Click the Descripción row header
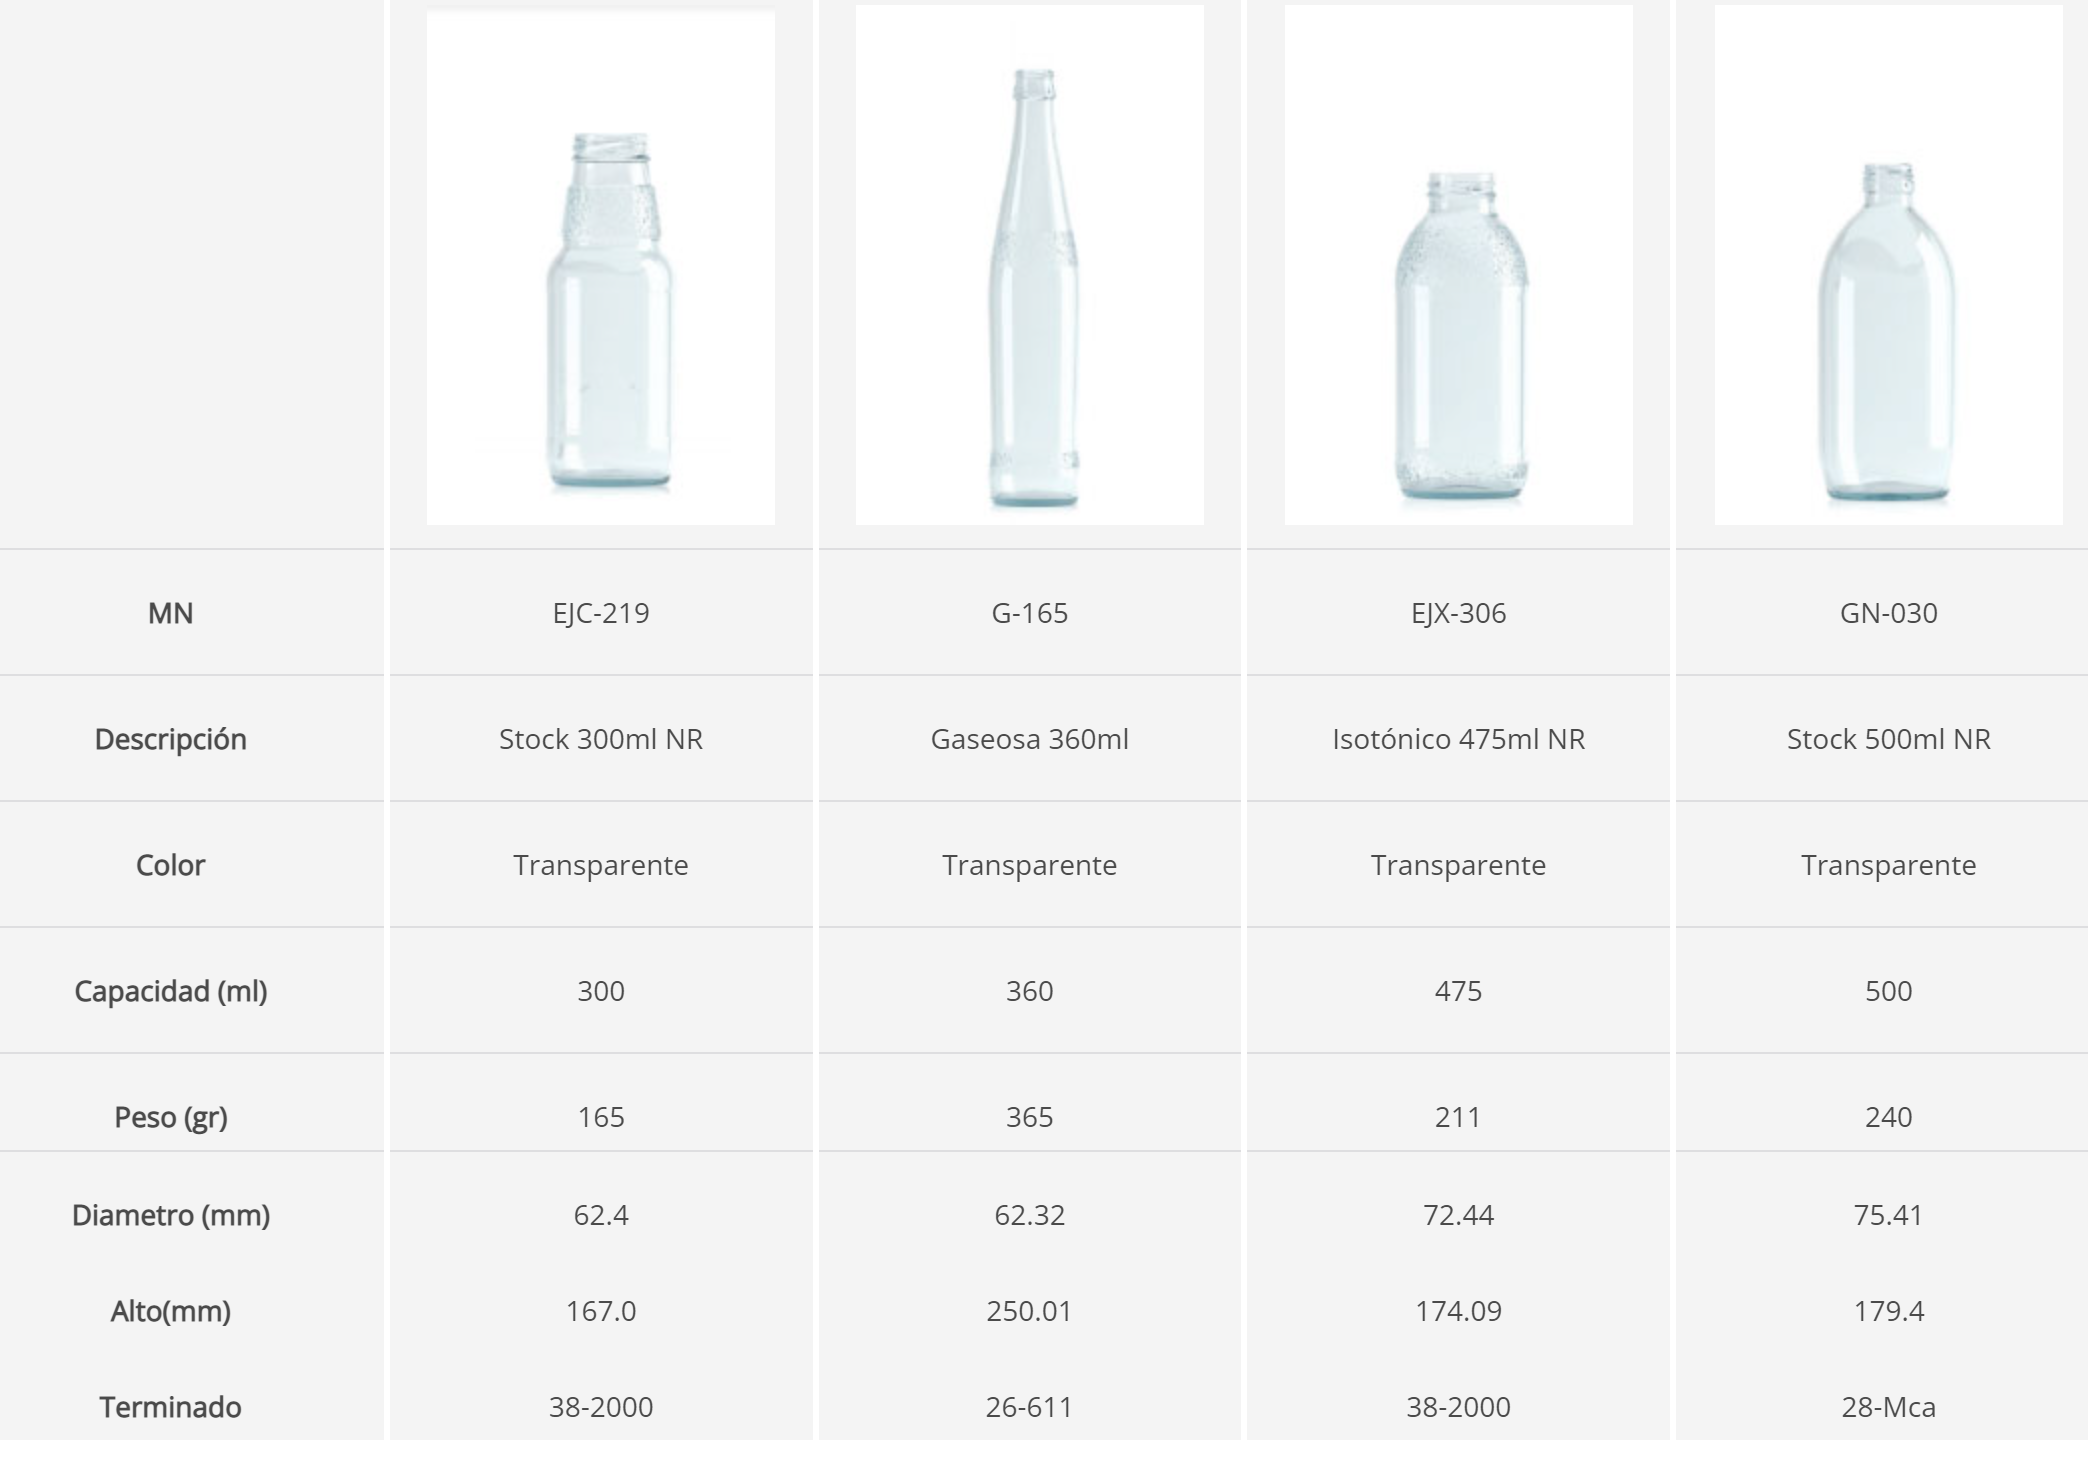The height and width of the screenshot is (1458, 2088). point(170,739)
